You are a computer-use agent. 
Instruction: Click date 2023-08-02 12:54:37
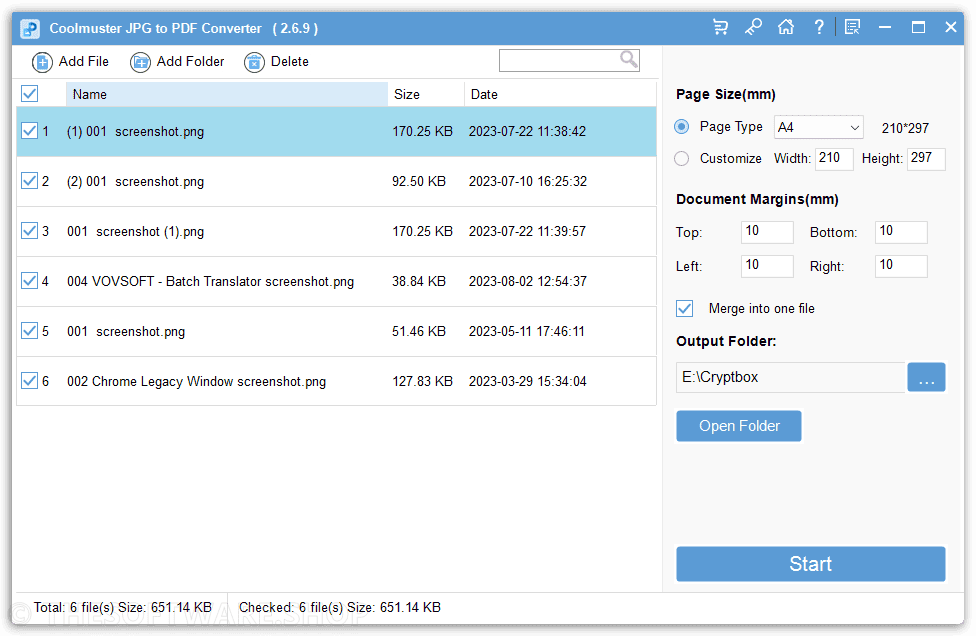pos(528,281)
